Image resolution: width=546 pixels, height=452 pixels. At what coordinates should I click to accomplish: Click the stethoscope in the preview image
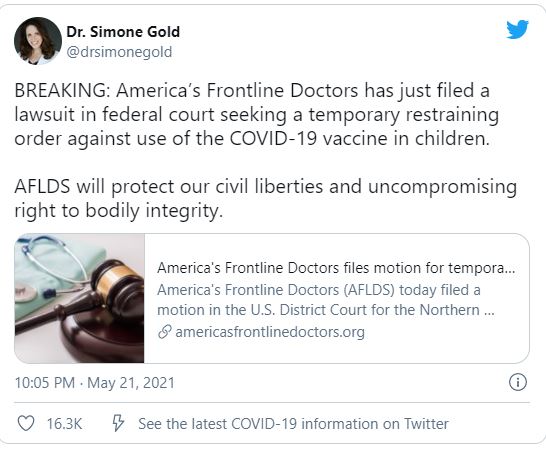[x=52, y=268]
